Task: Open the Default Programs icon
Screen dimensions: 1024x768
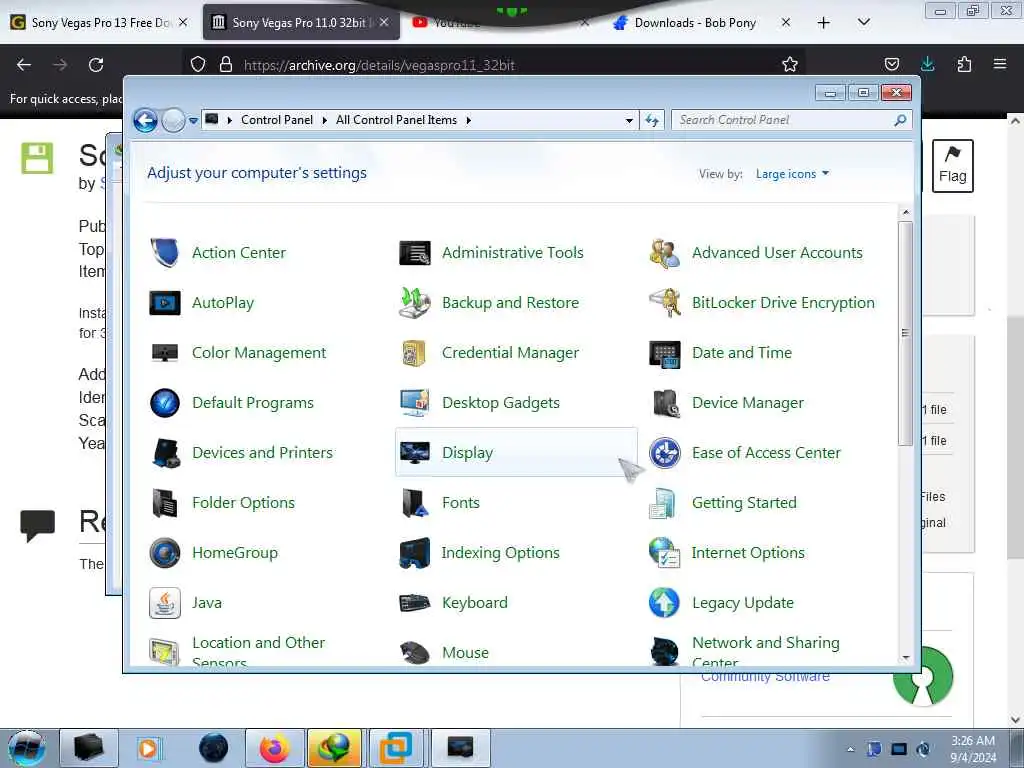Action: click(165, 403)
